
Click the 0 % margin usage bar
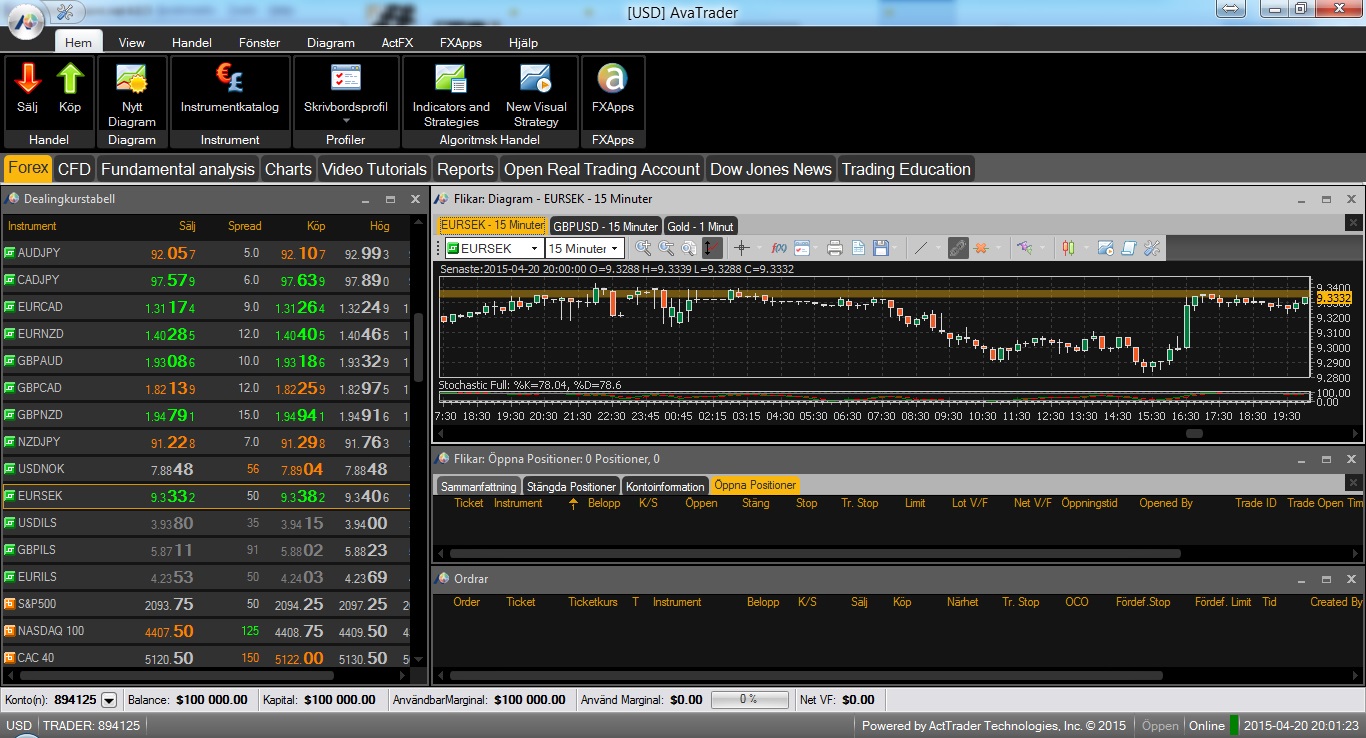tap(748, 700)
